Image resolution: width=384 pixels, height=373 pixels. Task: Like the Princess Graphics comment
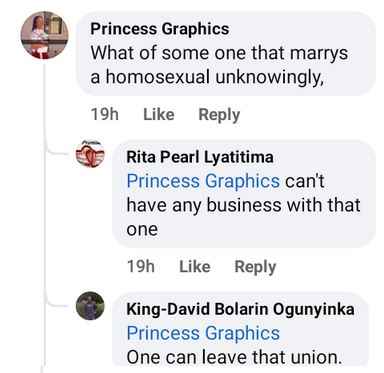click(159, 114)
